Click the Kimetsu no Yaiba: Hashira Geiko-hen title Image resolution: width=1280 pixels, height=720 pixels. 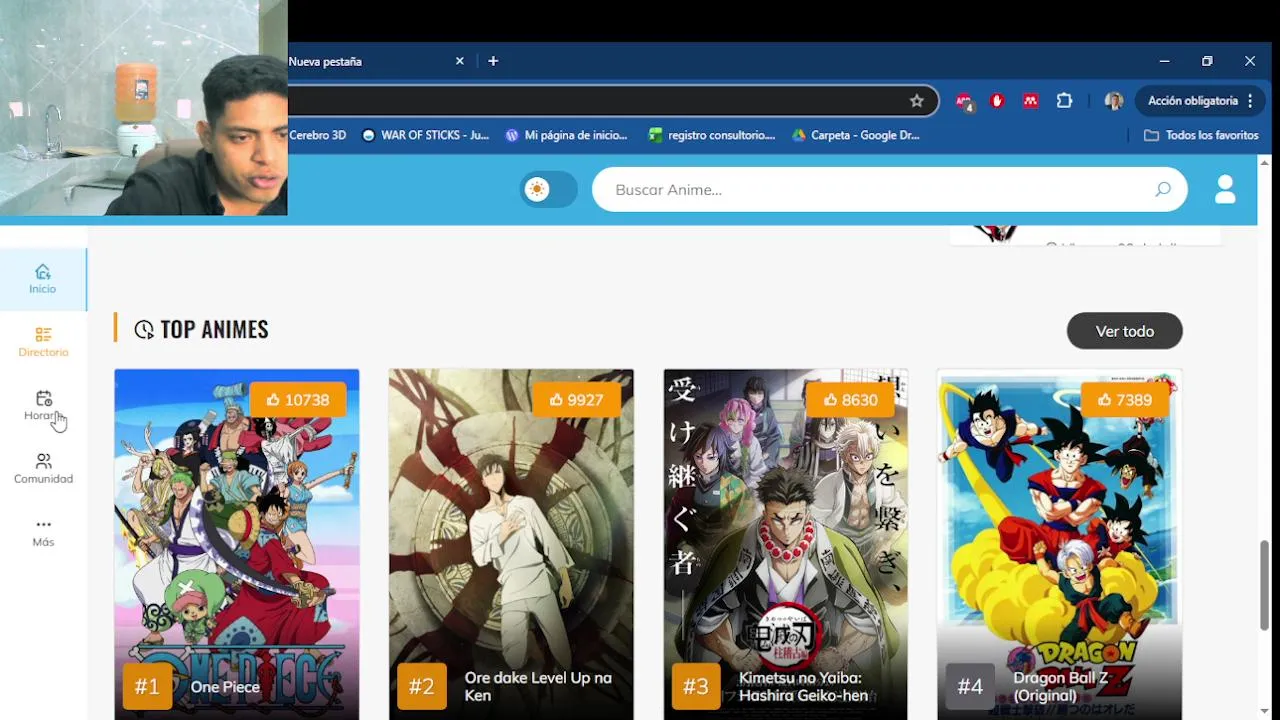click(803, 687)
